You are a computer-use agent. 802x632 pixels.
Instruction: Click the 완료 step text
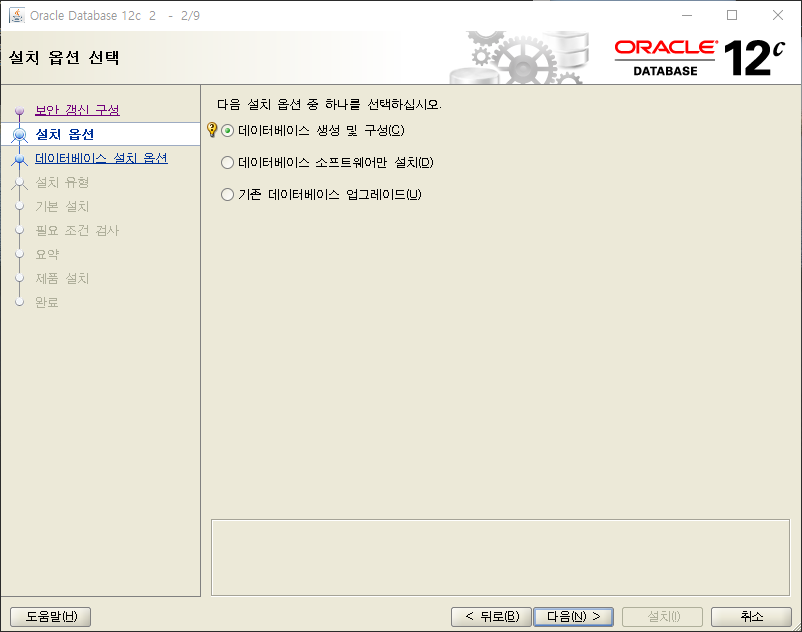[x=47, y=302]
